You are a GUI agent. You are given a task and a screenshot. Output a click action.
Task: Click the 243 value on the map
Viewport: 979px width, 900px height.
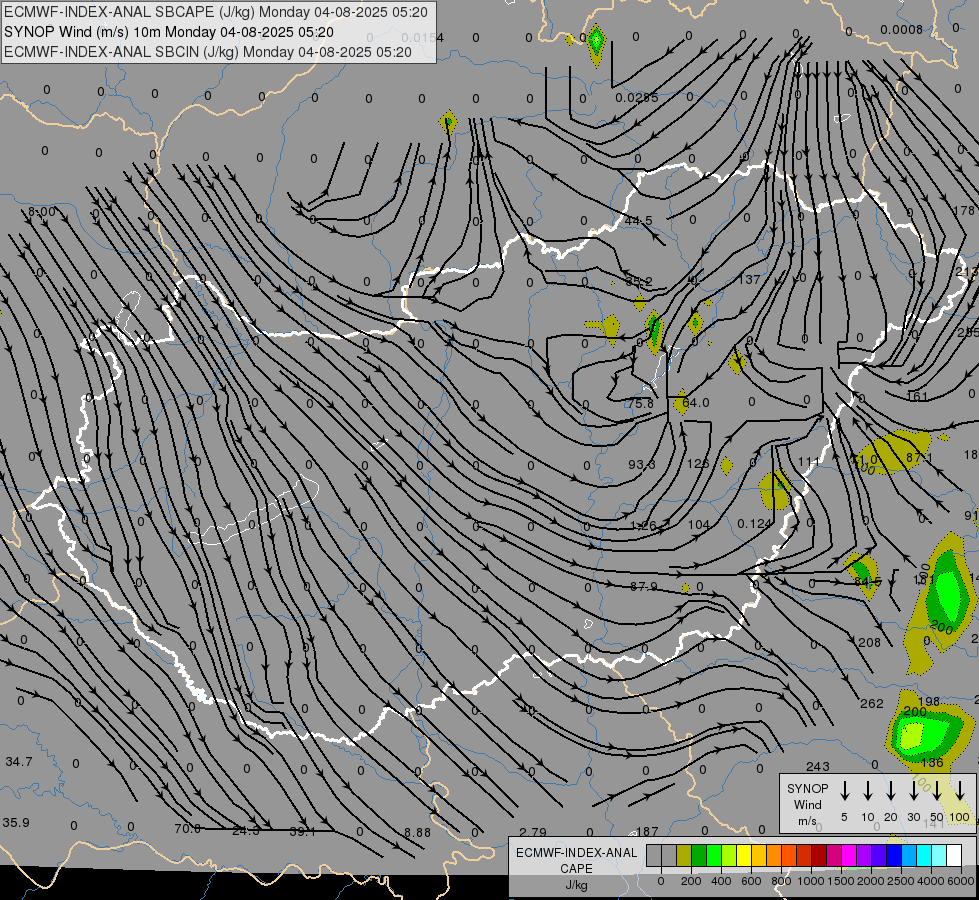click(817, 766)
